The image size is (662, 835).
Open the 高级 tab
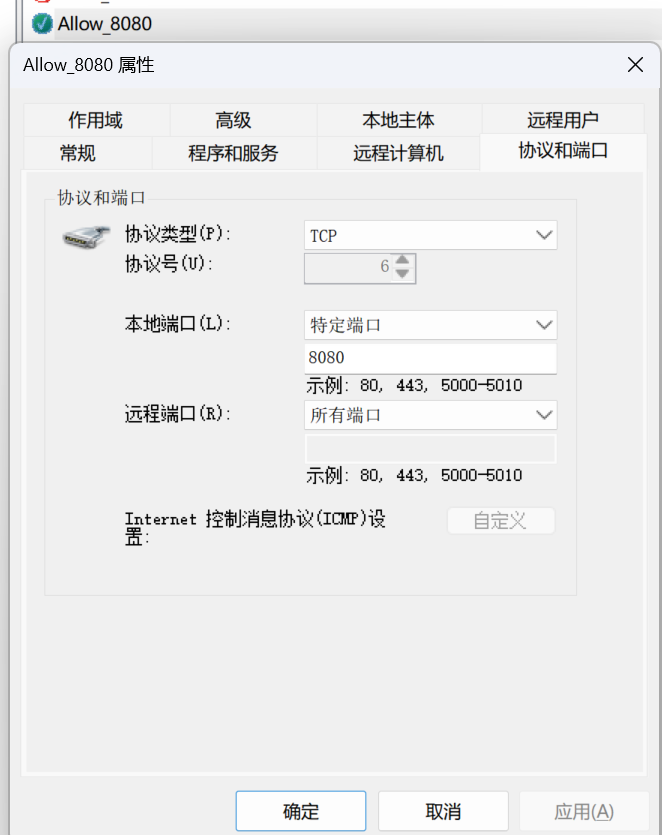pyautogui.click(x=233, y=121)
